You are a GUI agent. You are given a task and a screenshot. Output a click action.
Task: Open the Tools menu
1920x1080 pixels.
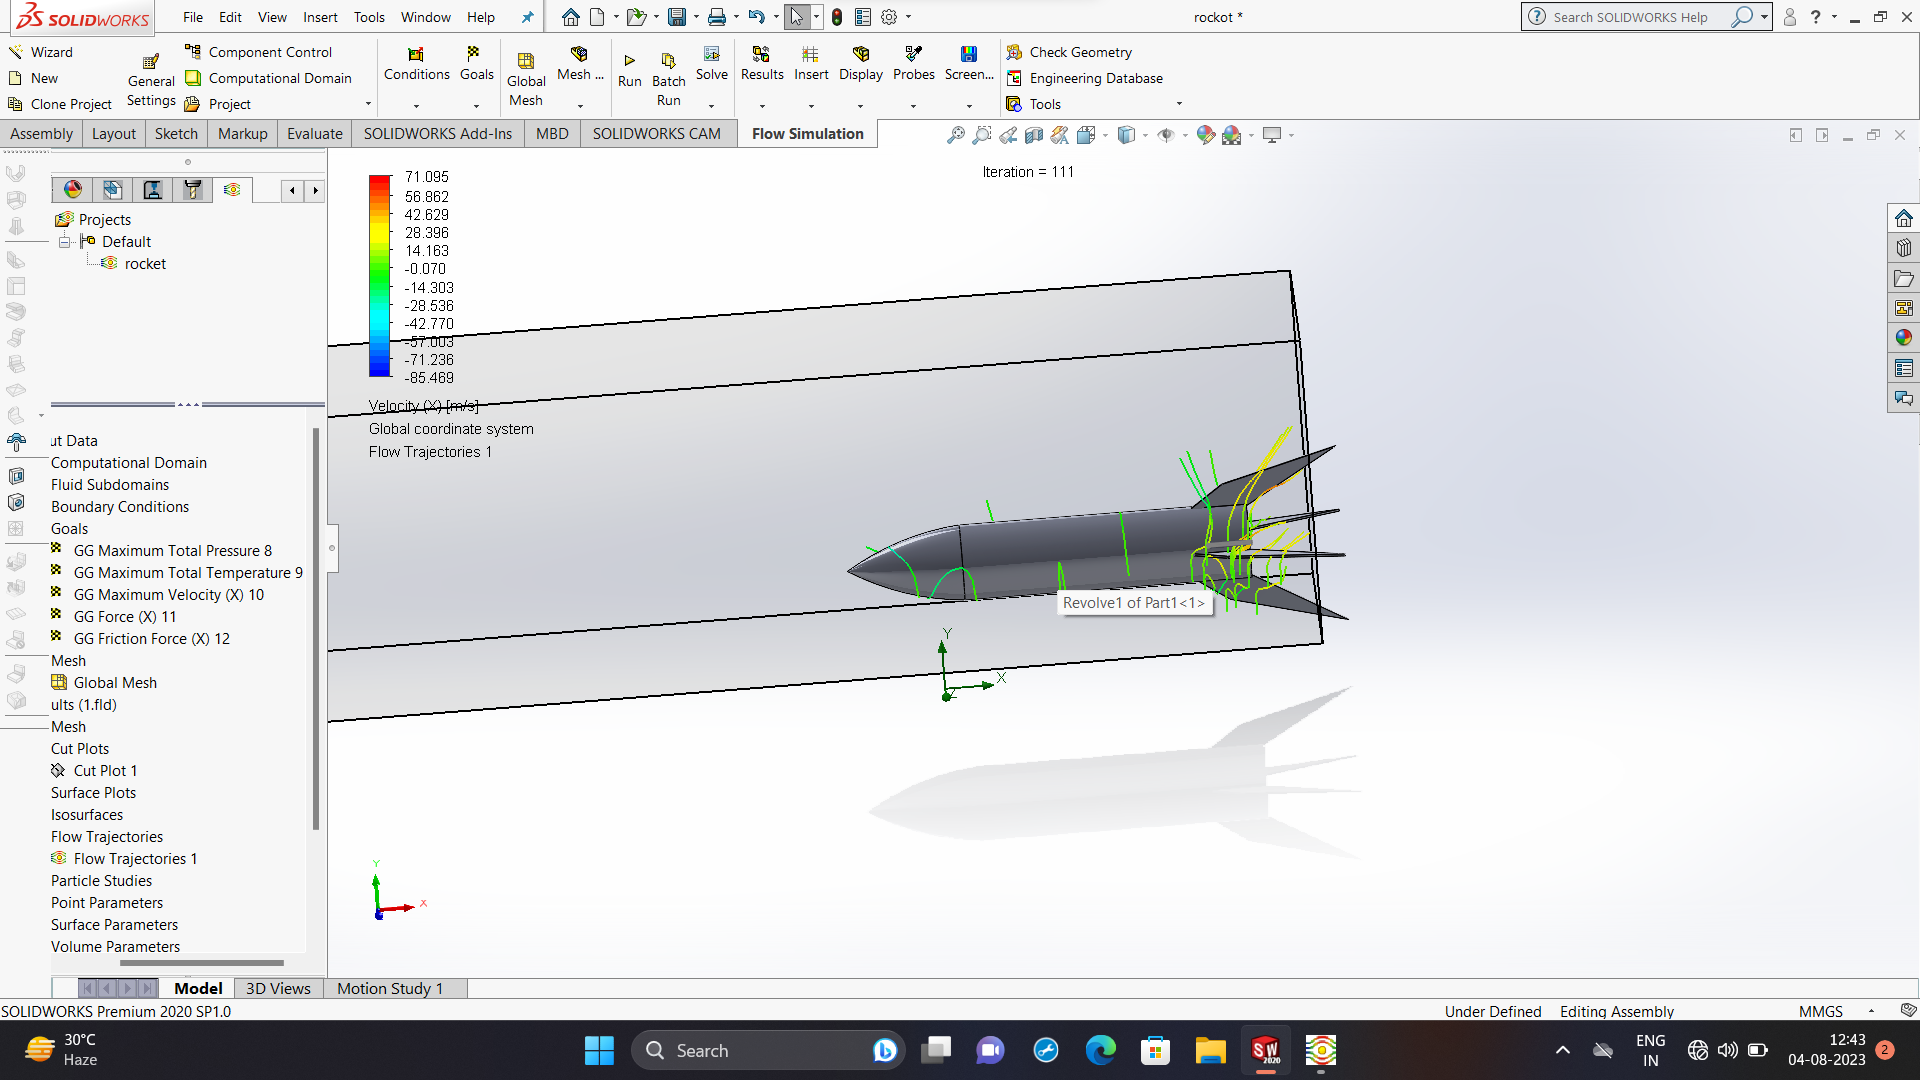point(368,17)
